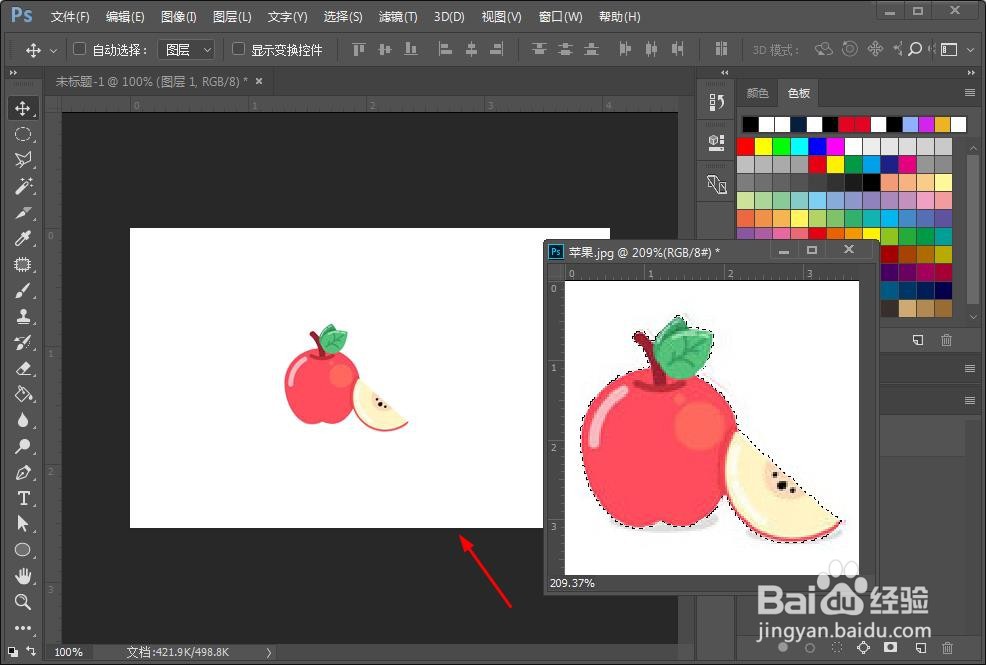Screen dimensions: 986x665
Task: Delete swatch using the trash icon
Action: (x=946, y=340)
